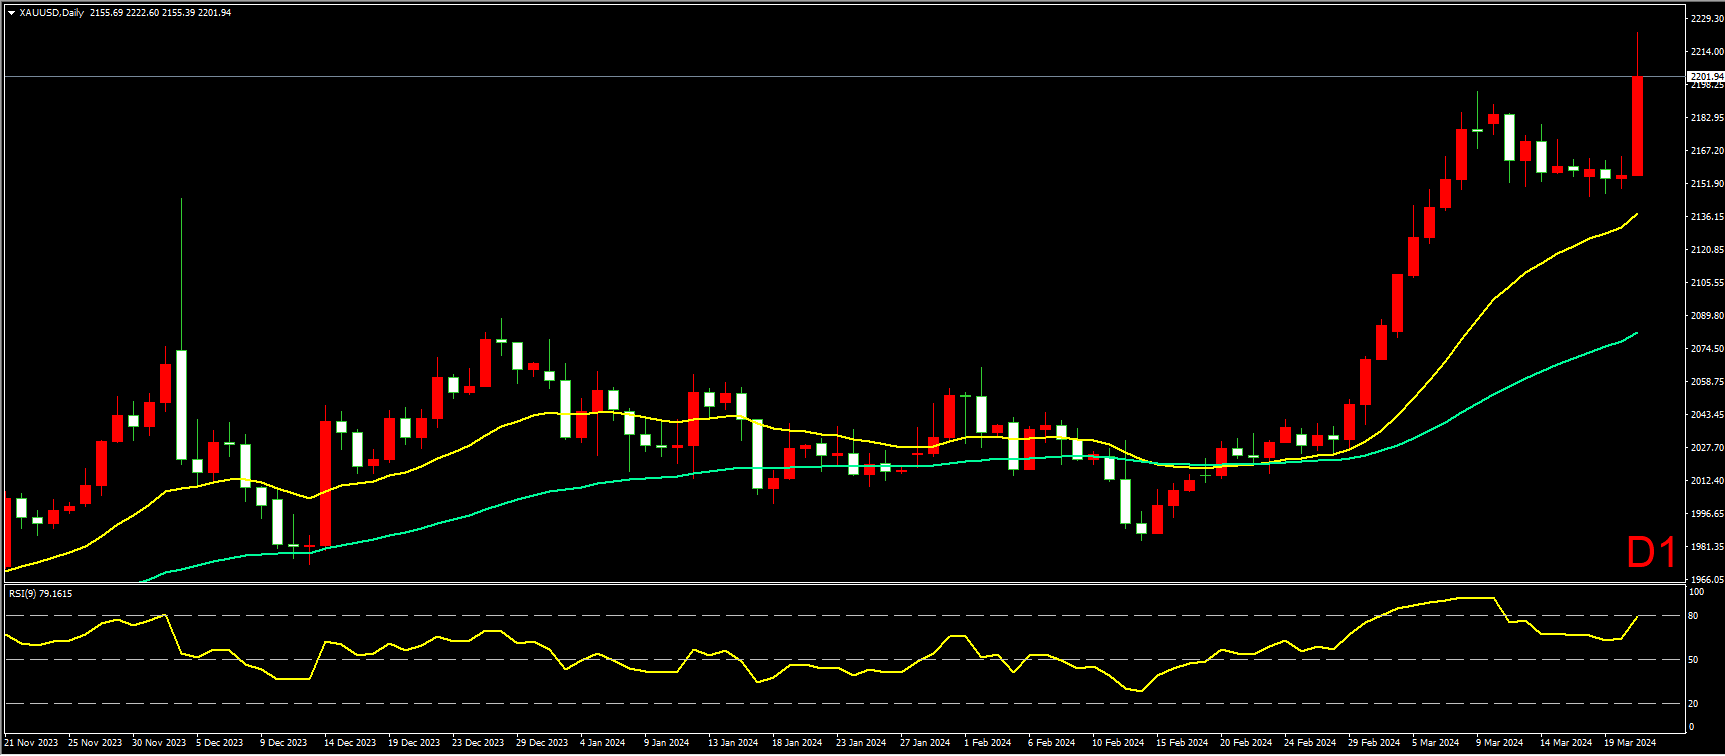The image size is (1725, 756).
Task: Click the 9 Jan 2024 date label
Action: [667, 743]
